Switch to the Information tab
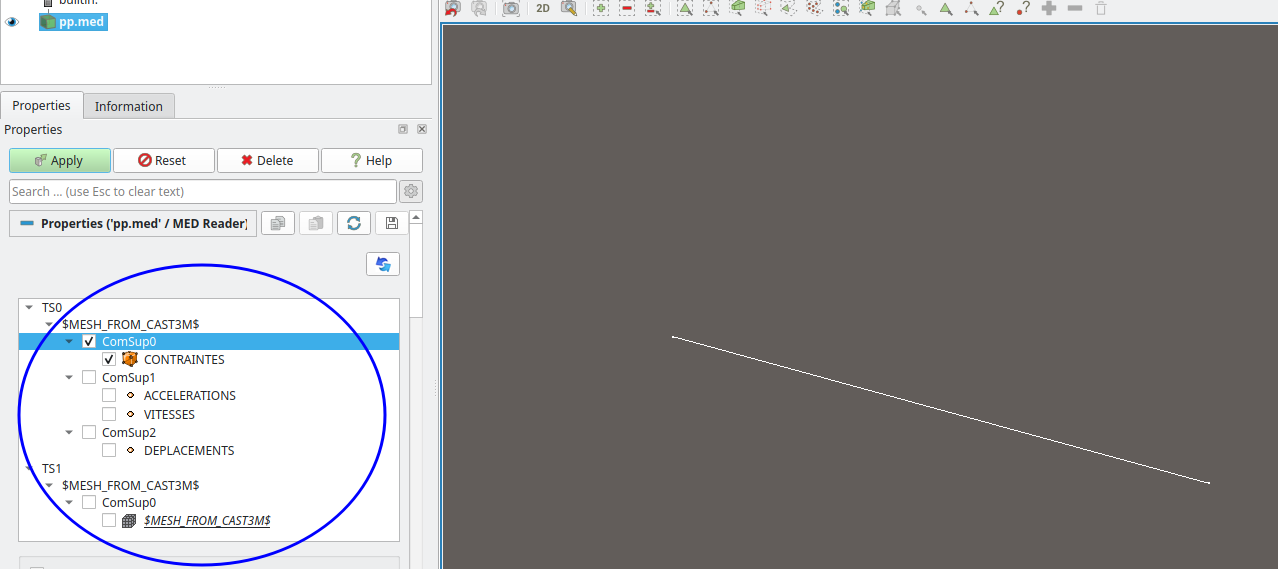This screenshot has height=569, width=1278. pyautogui.click(x=128, y=106)
